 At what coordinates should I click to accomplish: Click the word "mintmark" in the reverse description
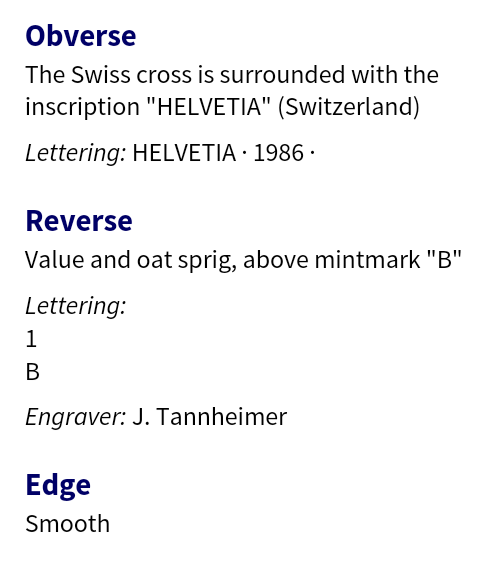tap(368, 259)
